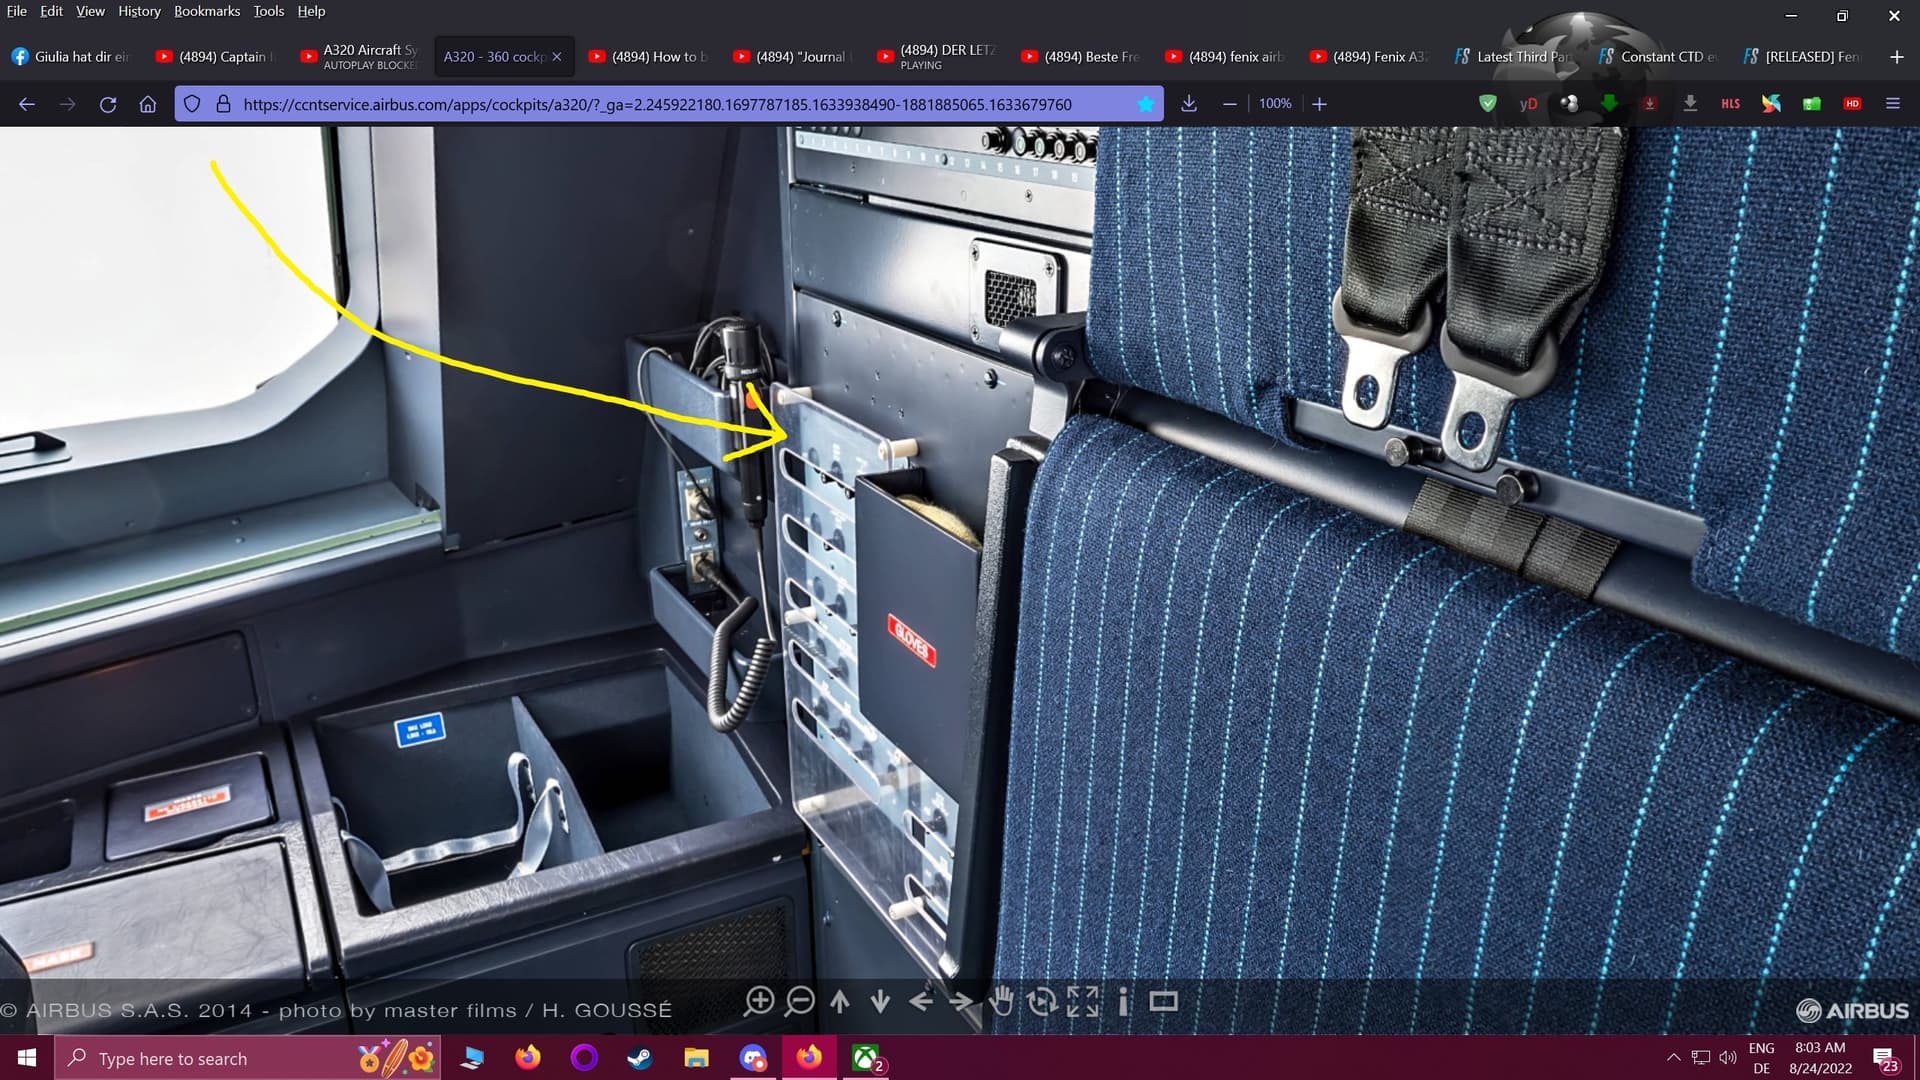The image size is (1920, 1080).
Task: Toggle the hand drag mode icon
Action: tap(1001, 1001)
